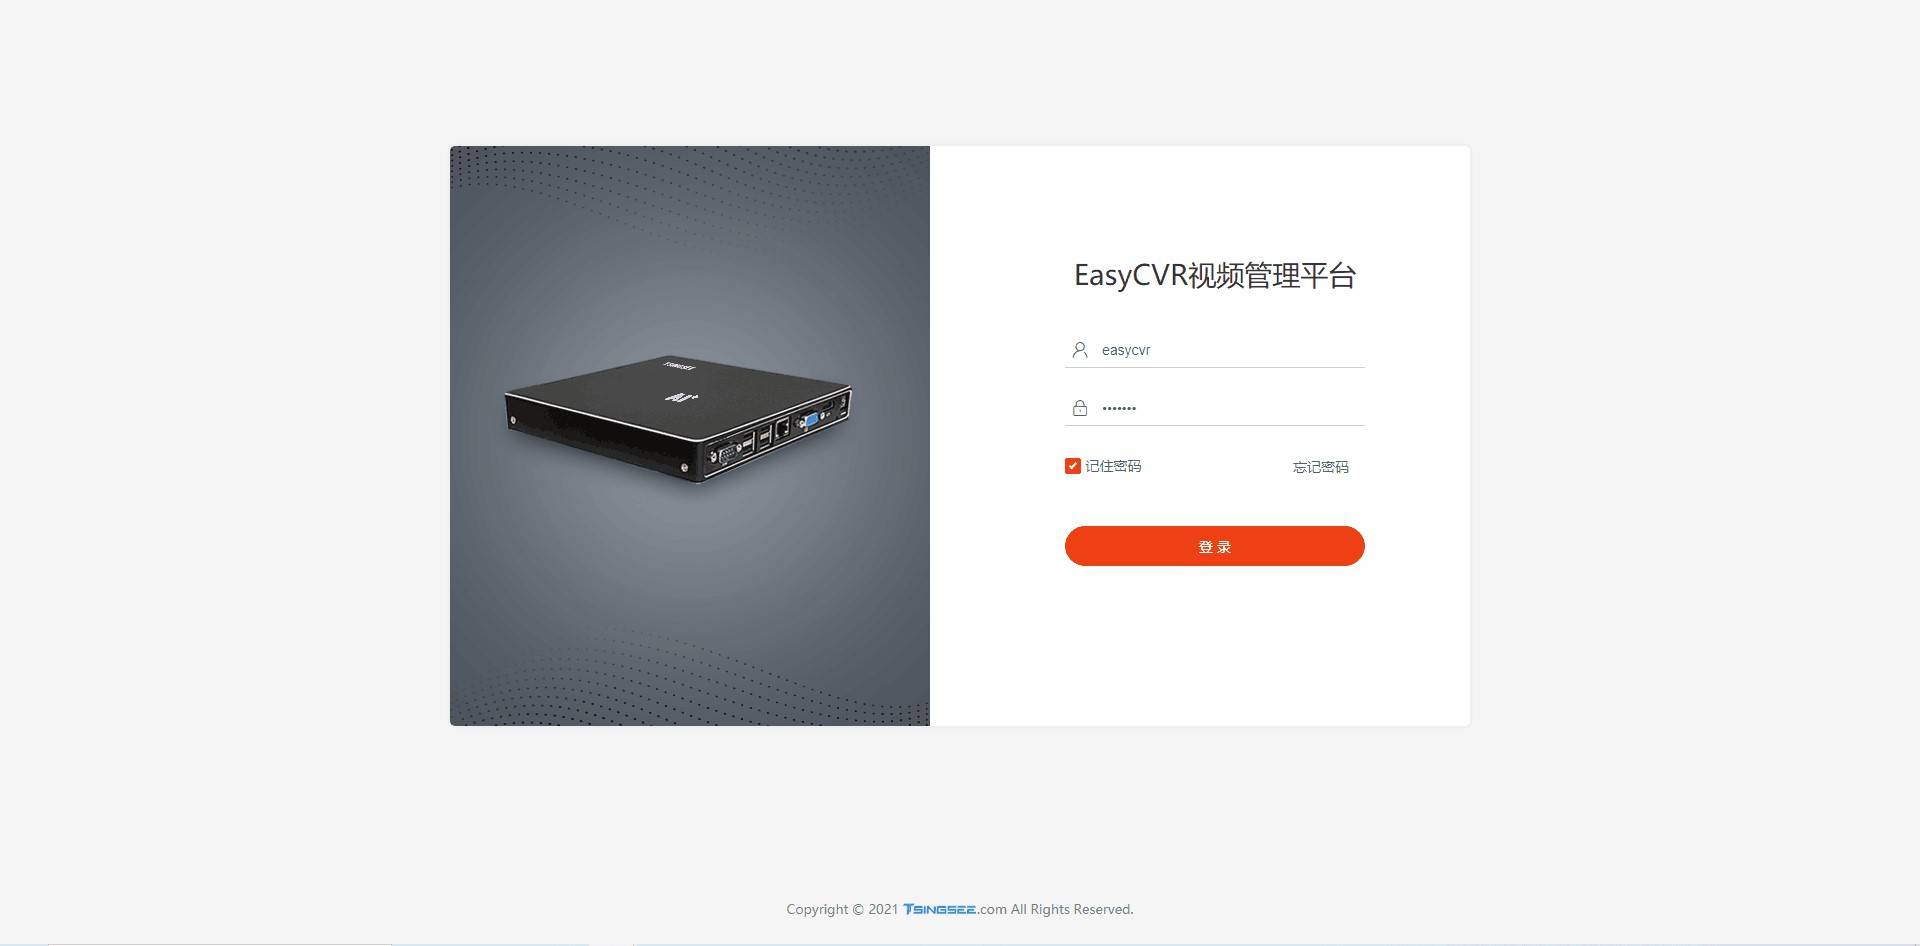The height and width of the screenshot is (946, 1920).
Task: Click the EasyCVR视频管理平台 title heading
Action: pos(1215,275)
